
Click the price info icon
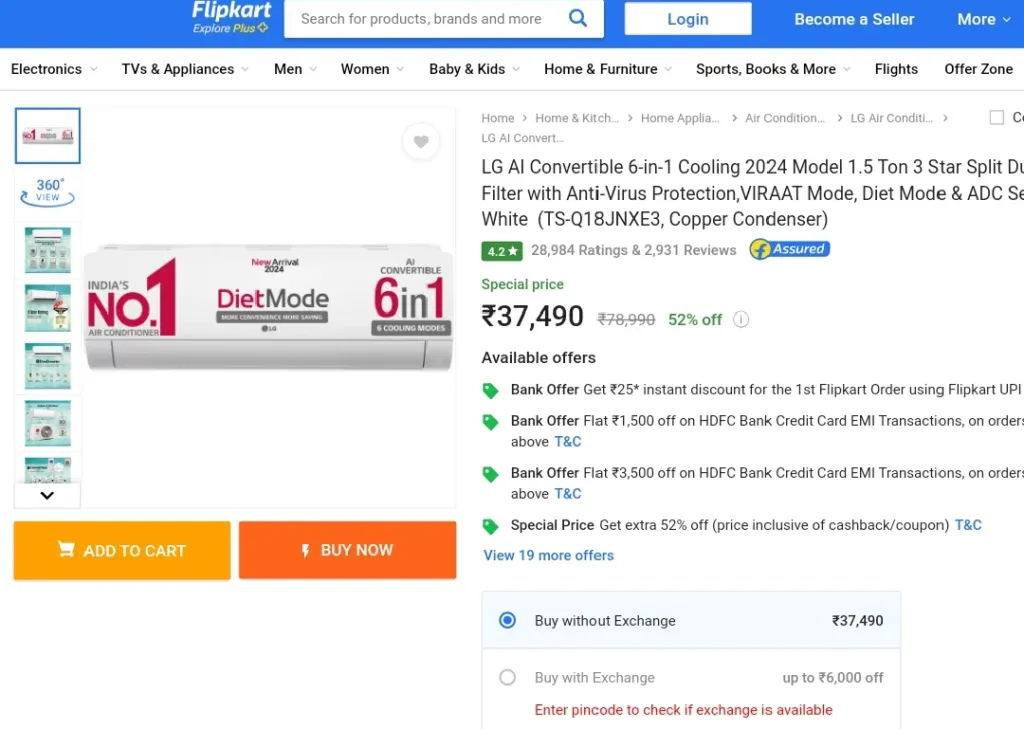741,320
